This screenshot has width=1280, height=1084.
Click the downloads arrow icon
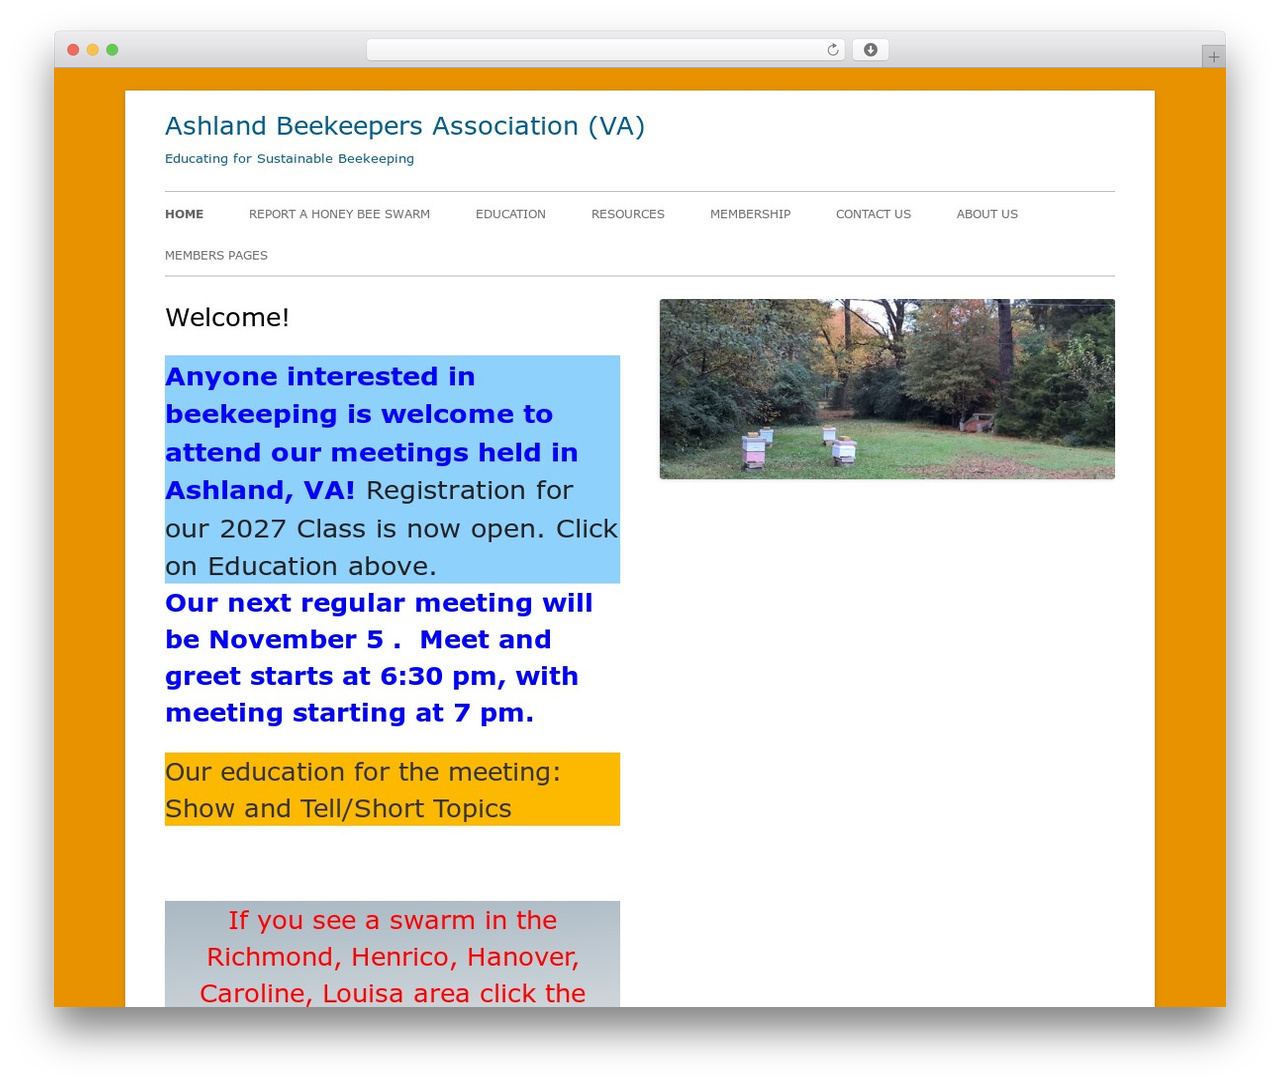(870, 50)
